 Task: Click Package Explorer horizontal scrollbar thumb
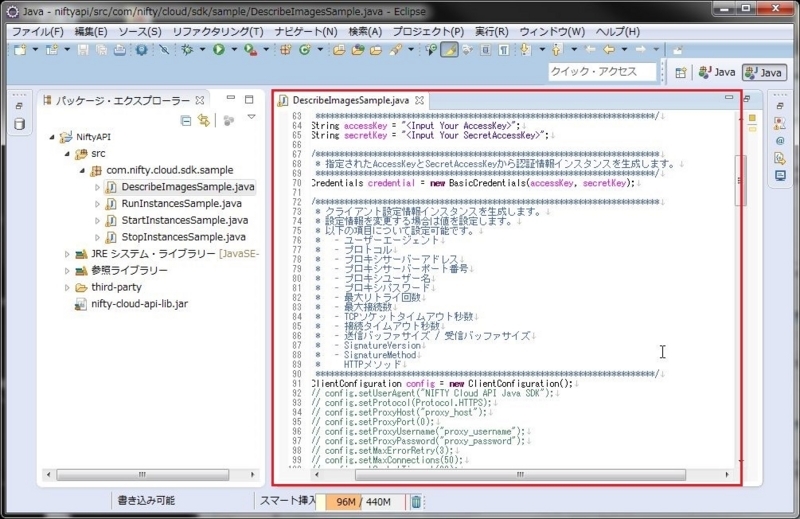(142, 475)
